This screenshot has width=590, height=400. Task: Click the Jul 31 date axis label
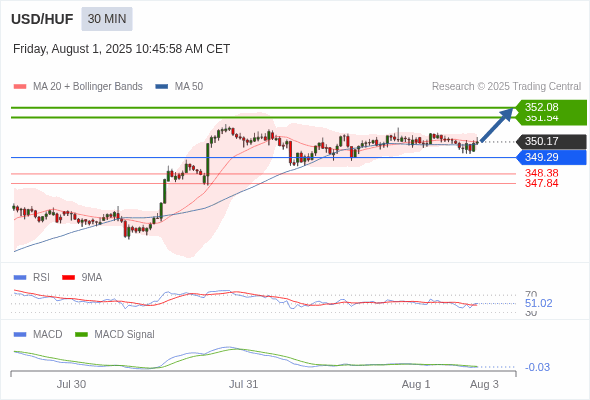[x=243, y=385]
